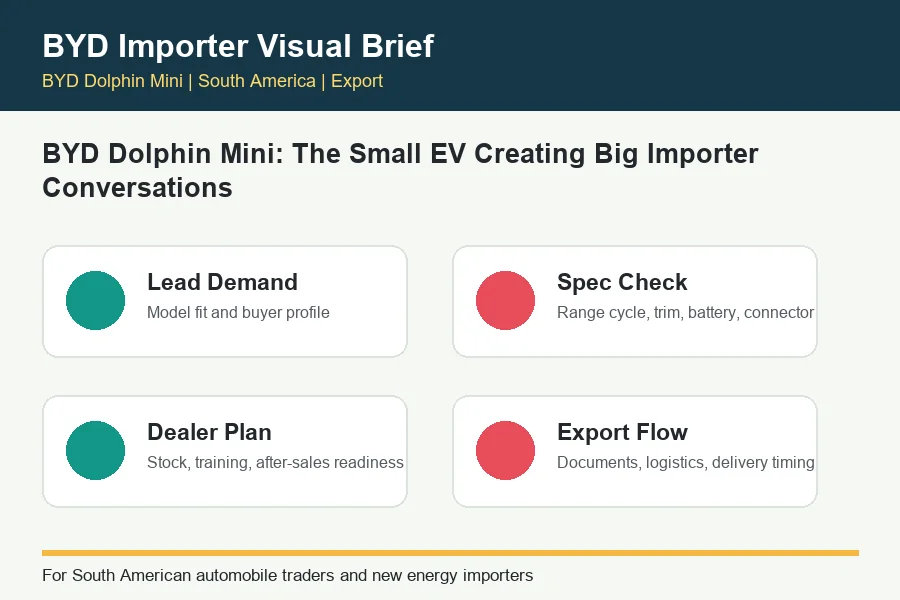
Task: Click 'Documents, logistics, delivery timing' text
Action: pyautogui.click(x=685, y=462)
